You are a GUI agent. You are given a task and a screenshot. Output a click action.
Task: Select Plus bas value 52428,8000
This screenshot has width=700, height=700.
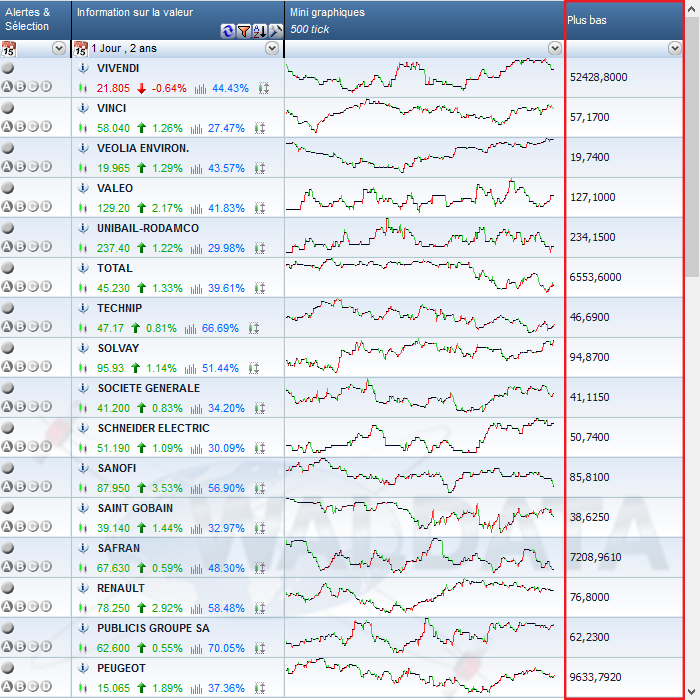point(598,77)
